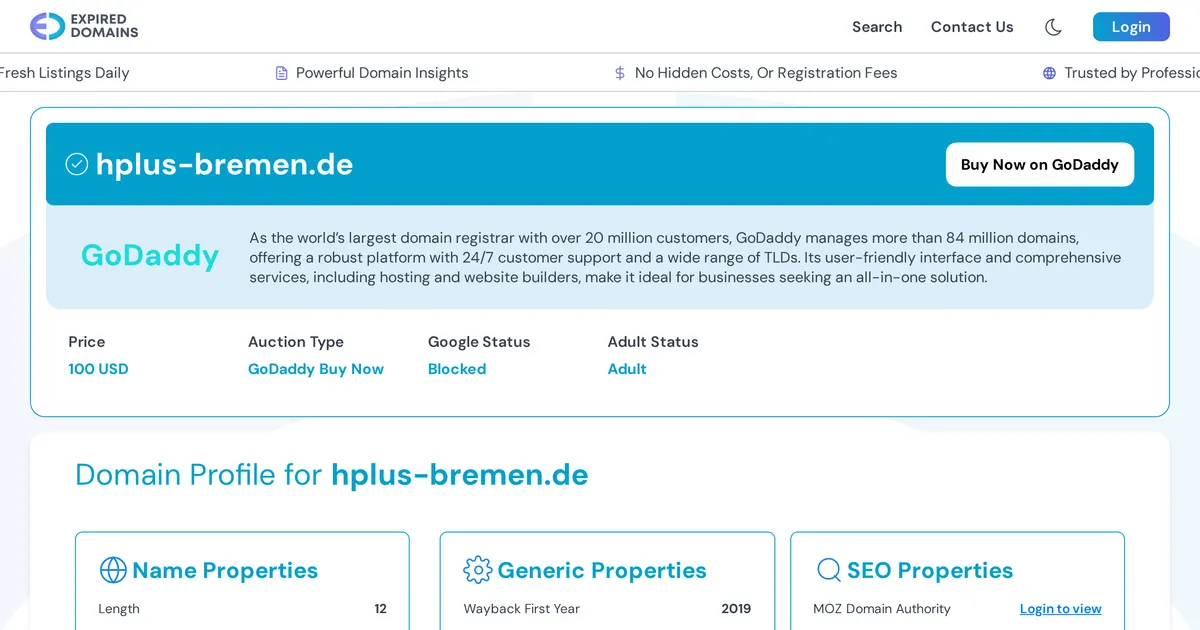The height and width of the screenshot is (630, 1200).
Task: Click the Length value 12
Action: click(x=380, y=609)
